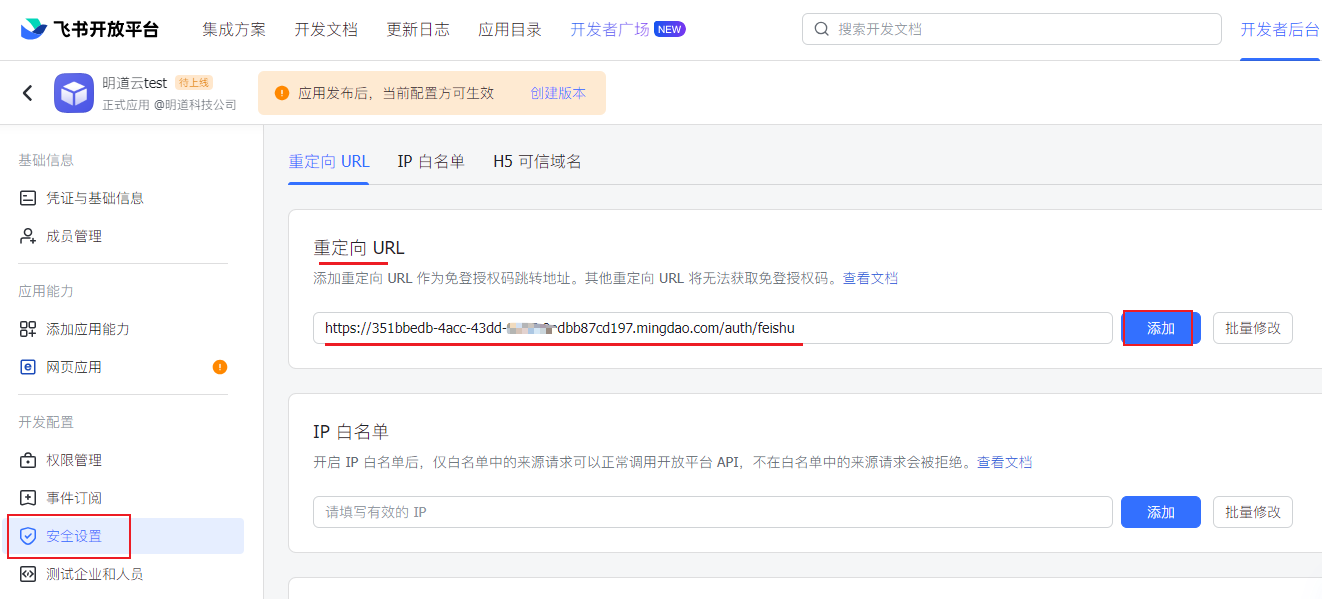Click 批量修改 beside the IP whitelist field
The image size is (1322, 599).
coord(1253,512)
